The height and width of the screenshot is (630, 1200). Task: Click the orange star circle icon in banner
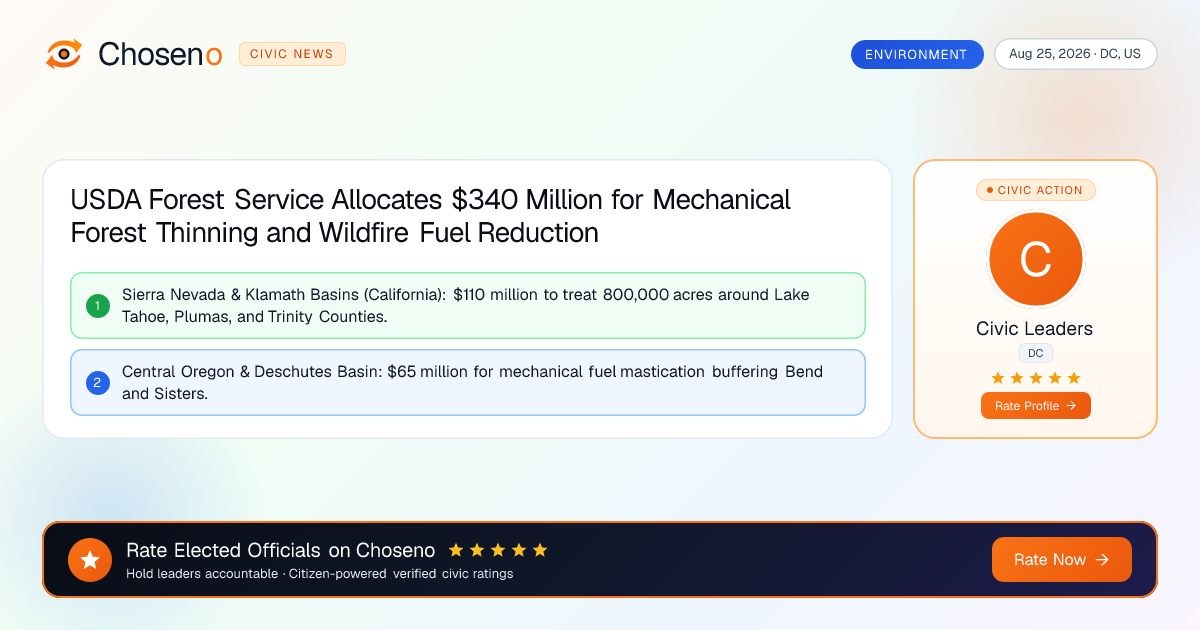(90, 560)
